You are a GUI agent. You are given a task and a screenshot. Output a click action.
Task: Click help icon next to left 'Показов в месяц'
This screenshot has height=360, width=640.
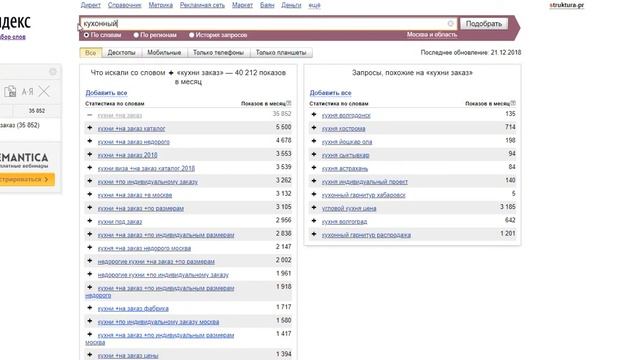(x=289, y=103)
